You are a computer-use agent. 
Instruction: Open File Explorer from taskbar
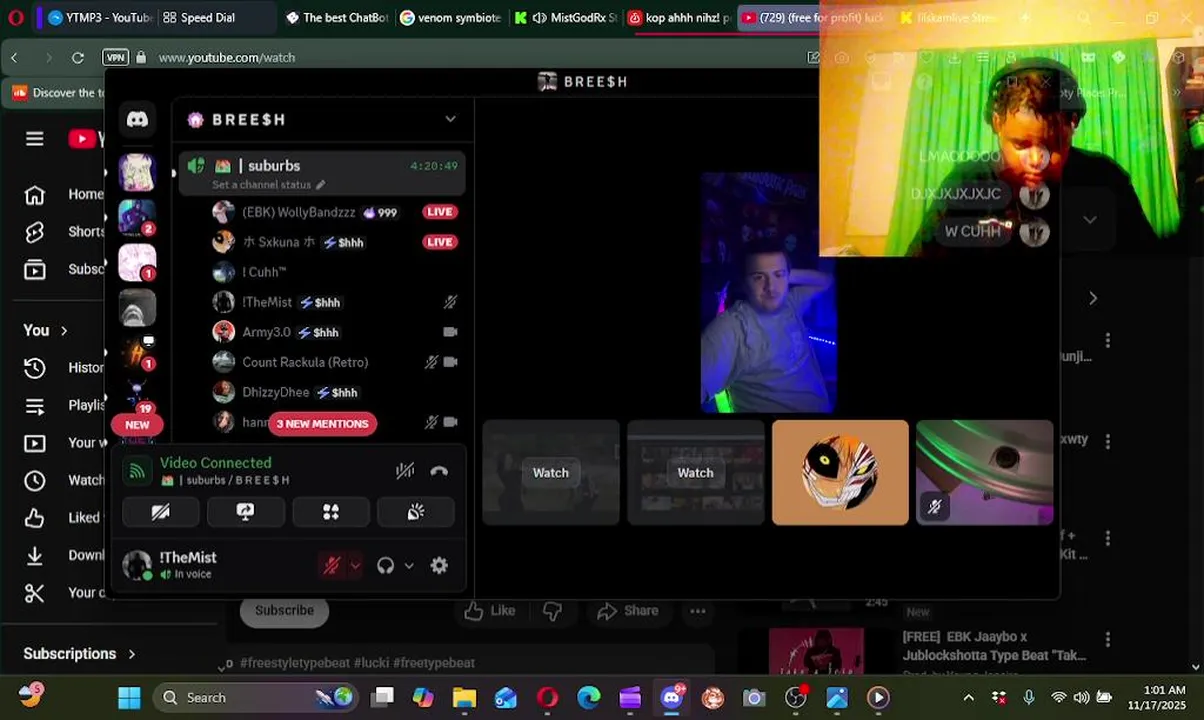(464, 697)
